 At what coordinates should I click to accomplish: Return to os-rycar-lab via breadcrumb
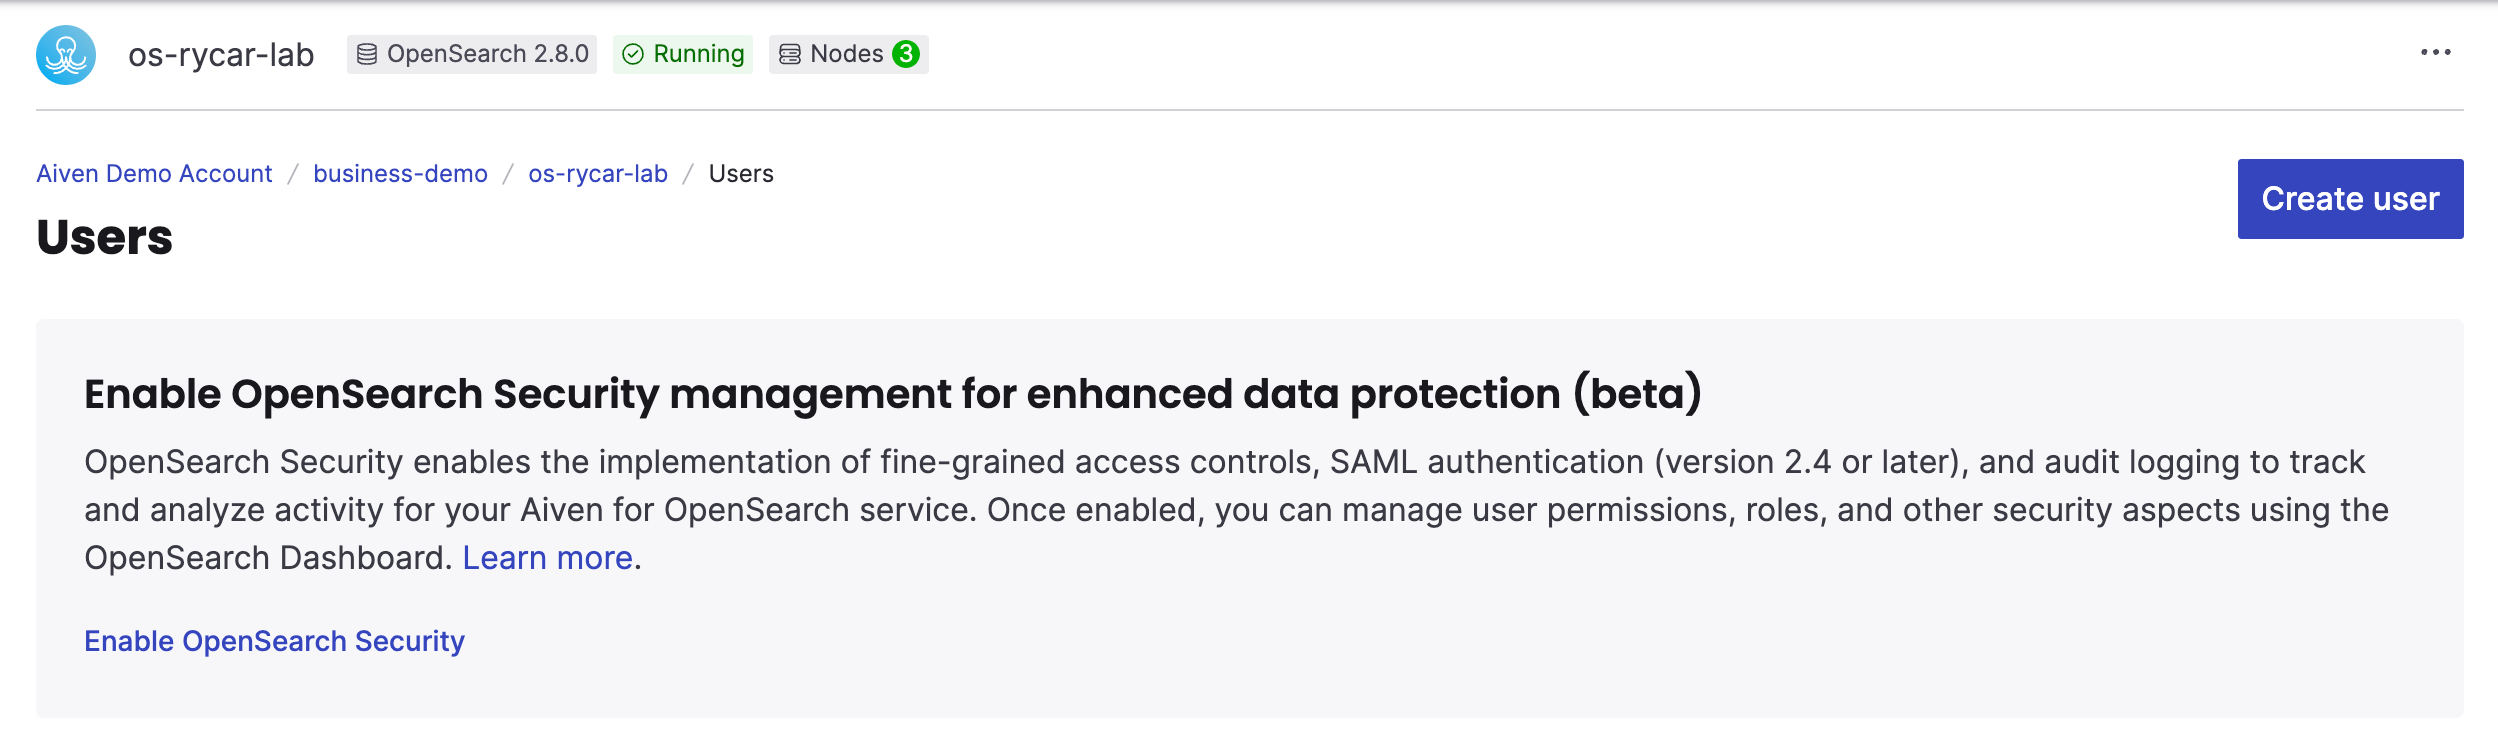pos(598,173)
